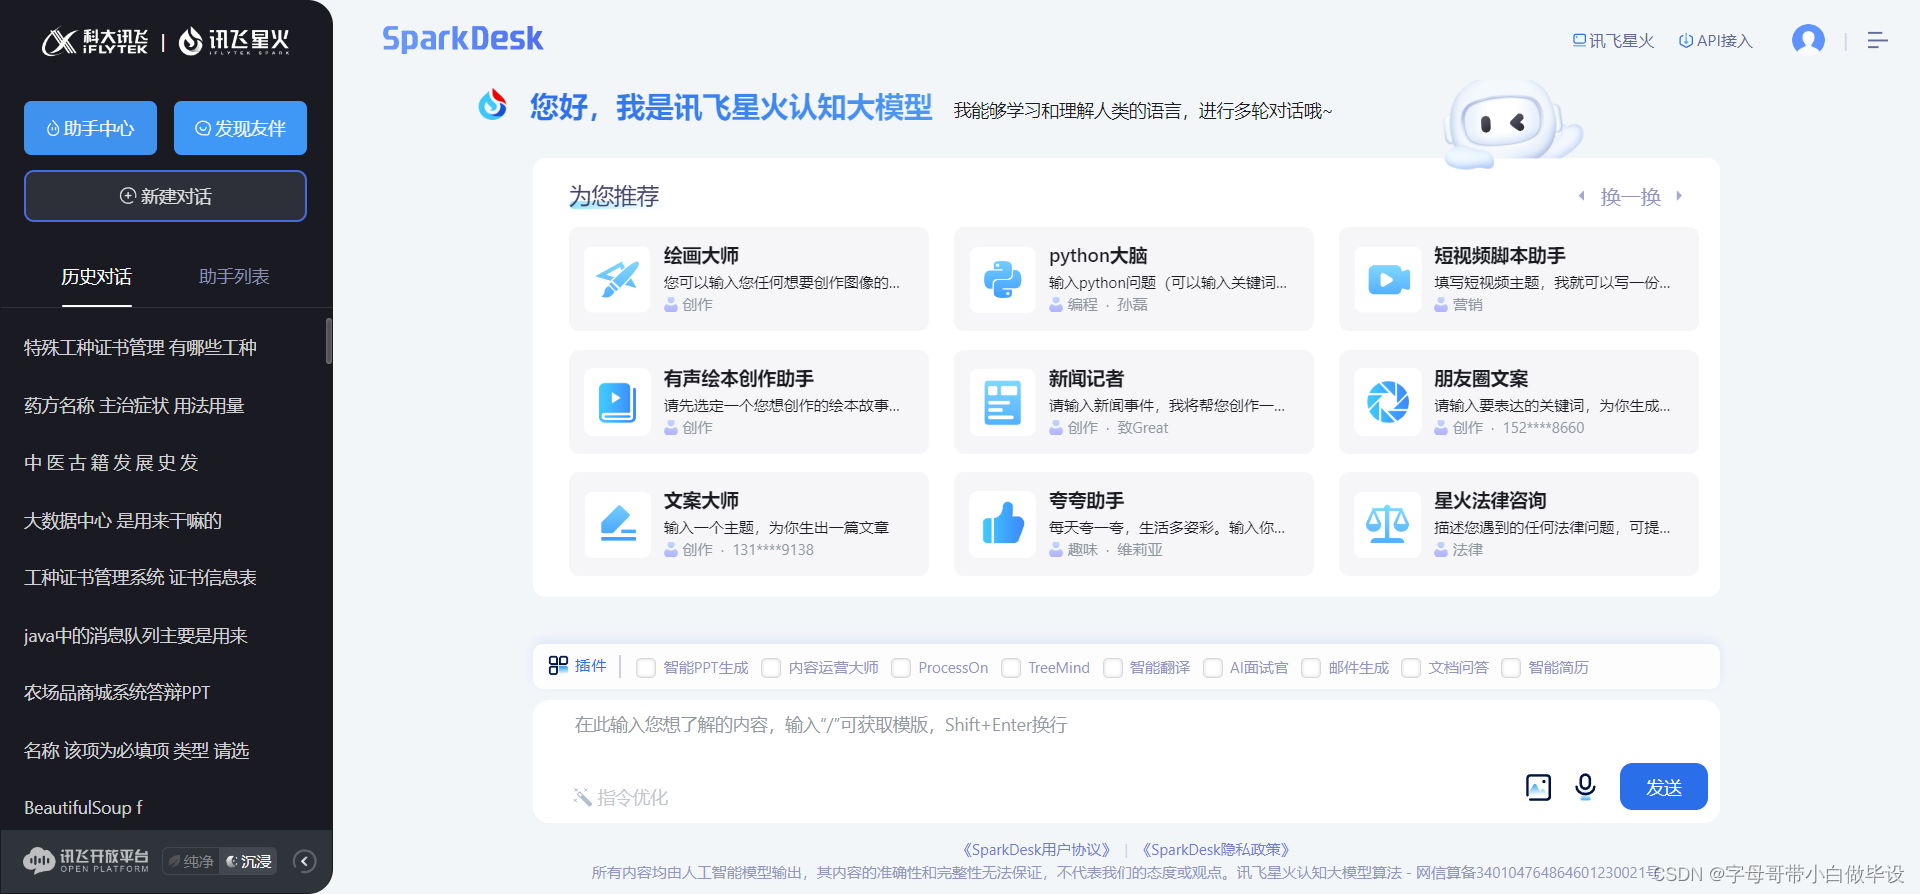Click previous arrow beside 换一换
This screenshot has width=1920, height=894.
click(1581, 196)
